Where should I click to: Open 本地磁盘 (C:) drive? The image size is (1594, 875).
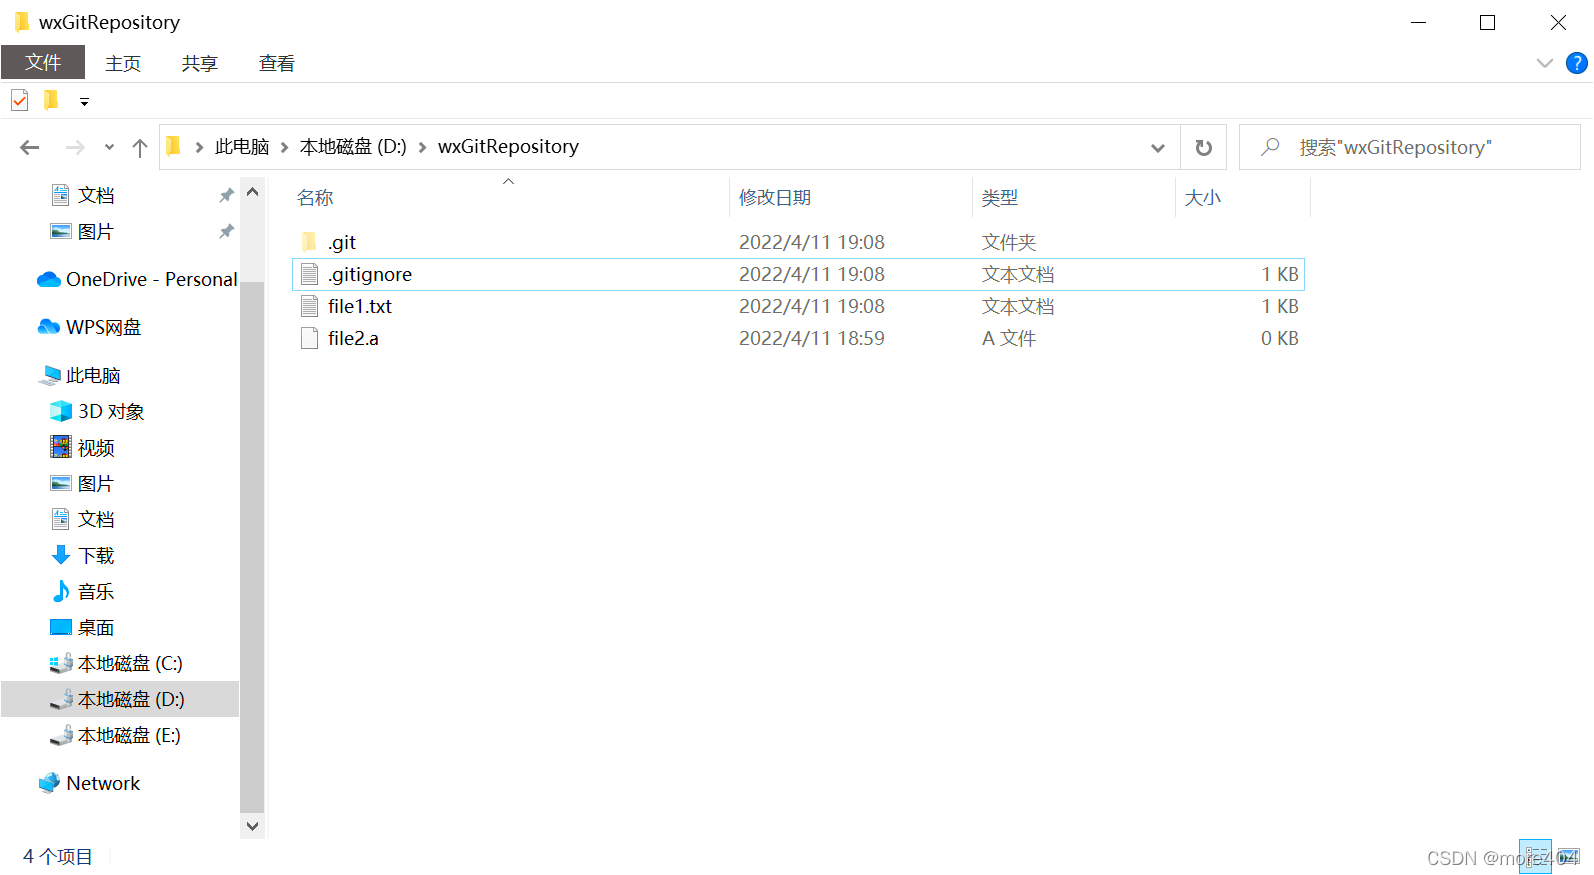tap(116, 663)
